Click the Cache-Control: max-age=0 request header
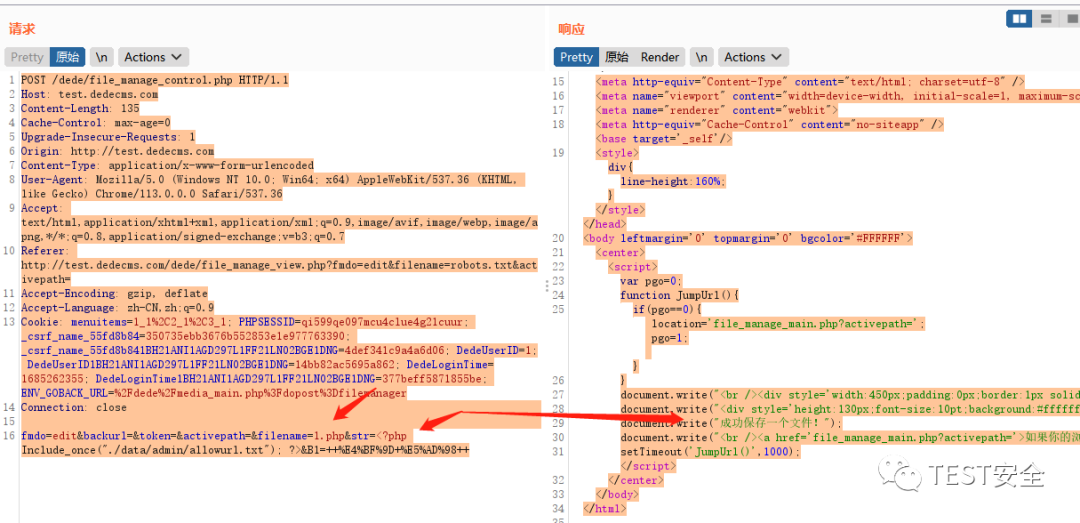 (x=96, y=123)
